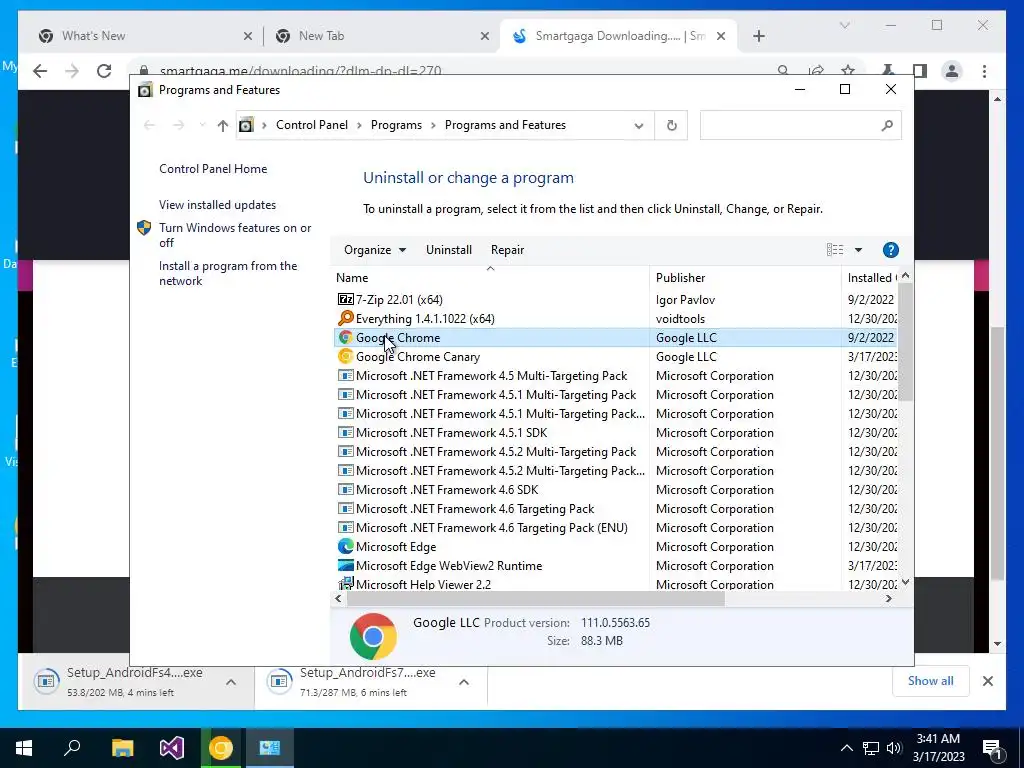Screen dimensions: 1024x768
Task: Close the Chrome downloads bar
Action: [x=987, y=681]
